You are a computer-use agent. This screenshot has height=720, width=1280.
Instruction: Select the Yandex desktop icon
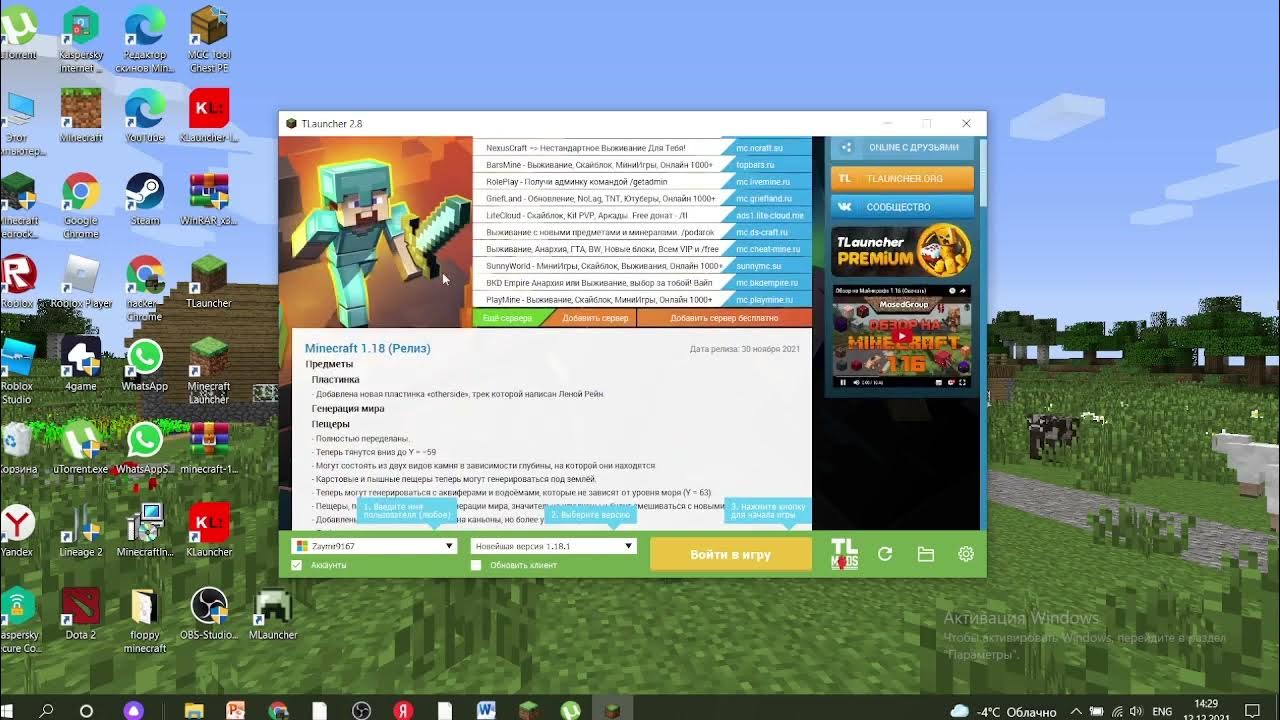[x=17, y=531]
